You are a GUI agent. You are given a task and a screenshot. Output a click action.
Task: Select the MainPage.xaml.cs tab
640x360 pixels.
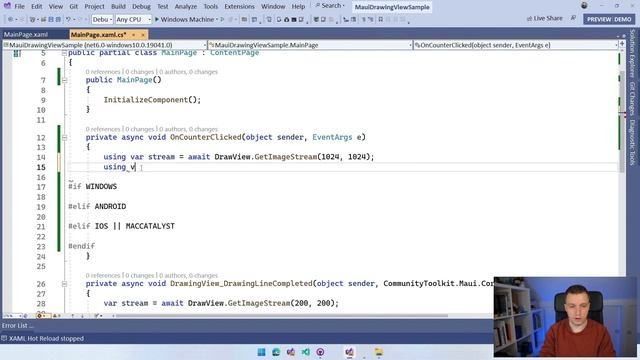[x=98, y=35]
